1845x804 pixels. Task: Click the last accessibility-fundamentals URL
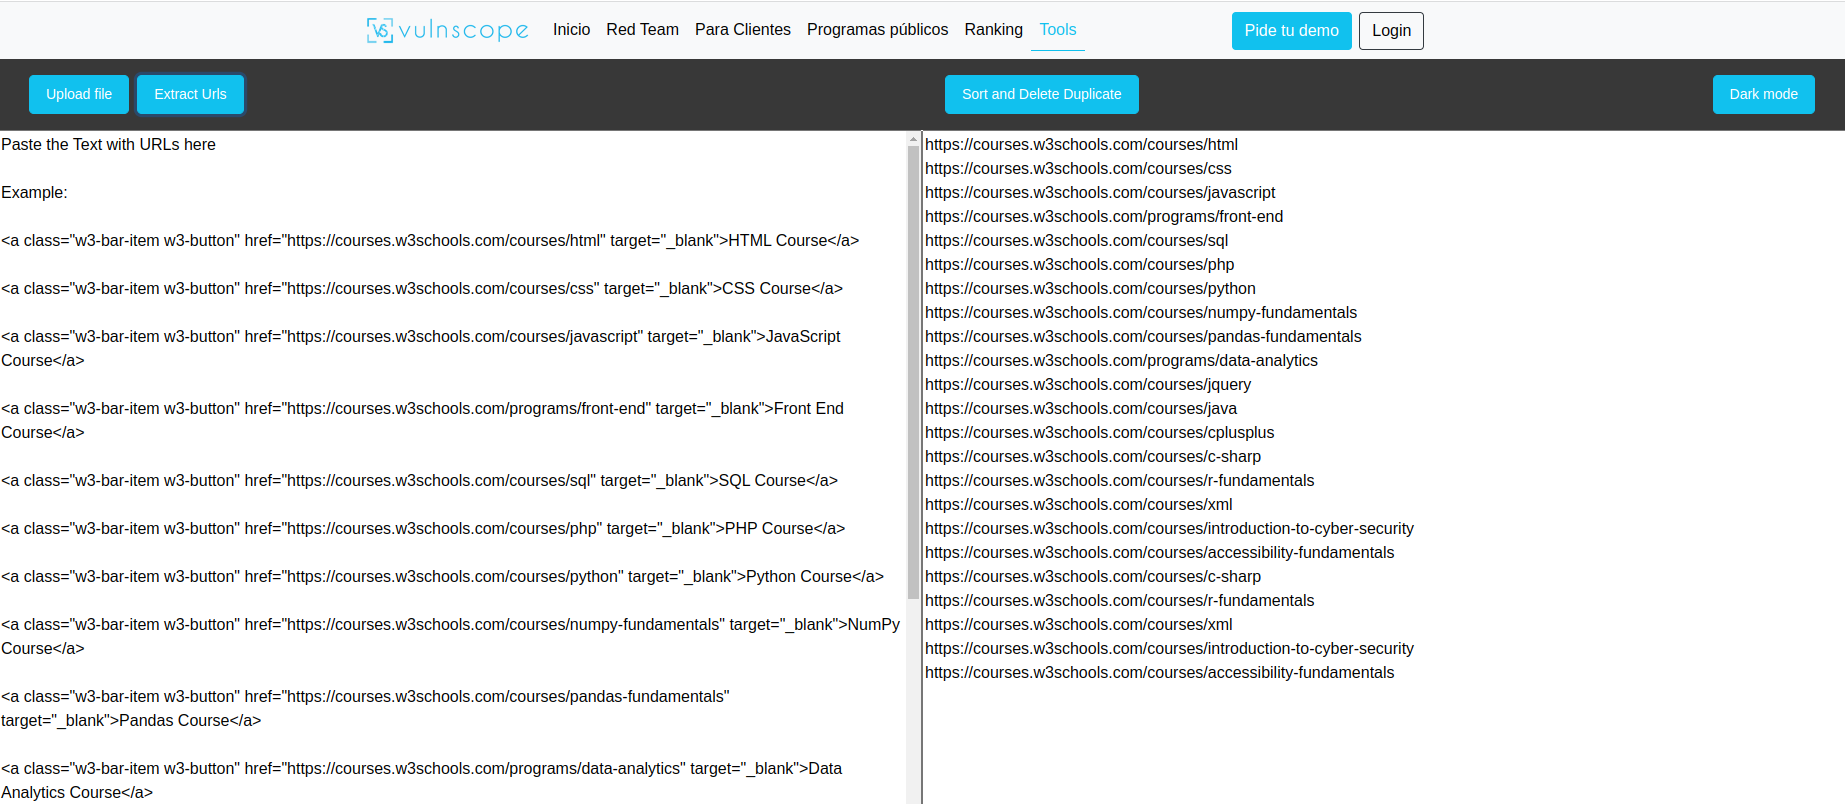point(1159,673)
